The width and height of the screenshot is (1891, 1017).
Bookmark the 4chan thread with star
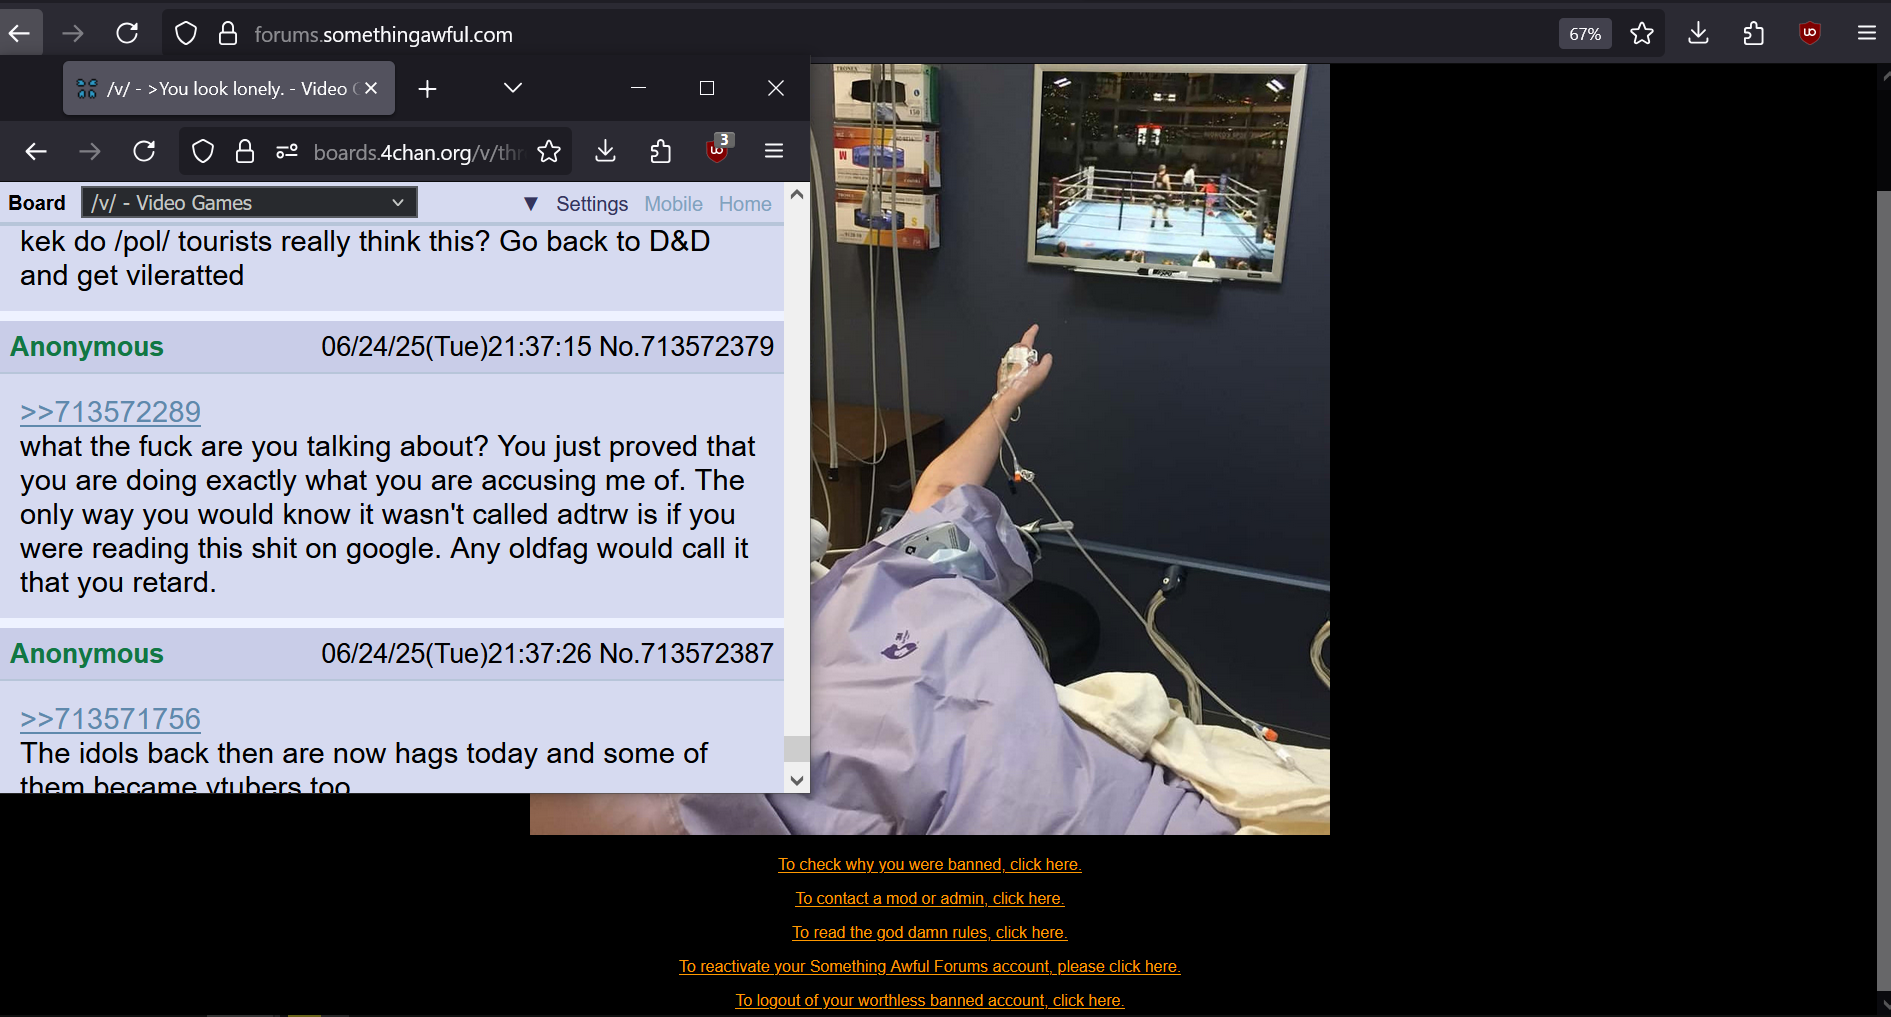pos(549,151)
